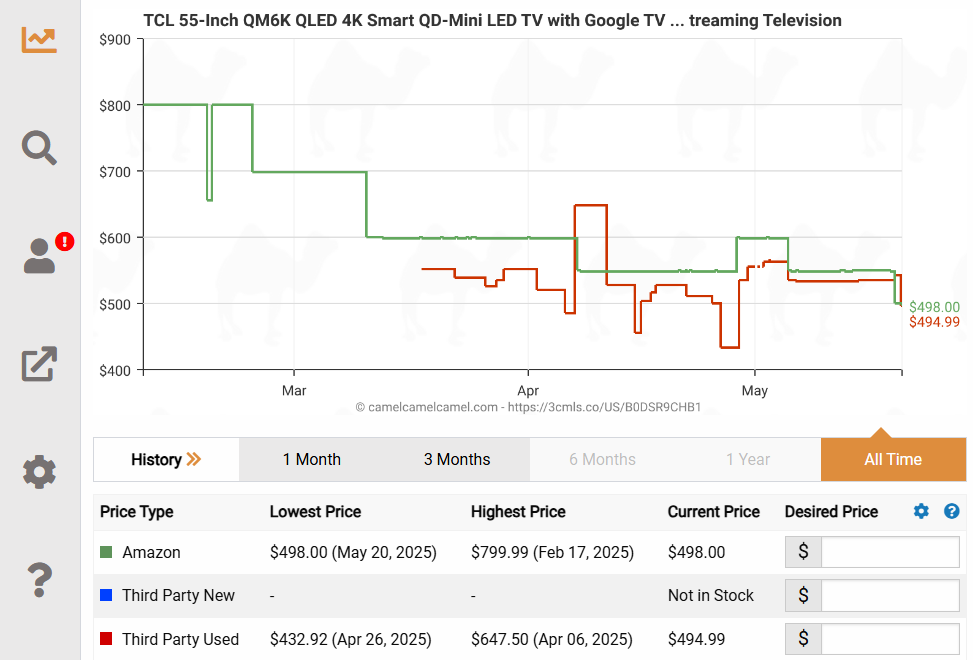The image size is (973, 660).
Task: Click the blue gear beside Desired Price
Action: 921,511
